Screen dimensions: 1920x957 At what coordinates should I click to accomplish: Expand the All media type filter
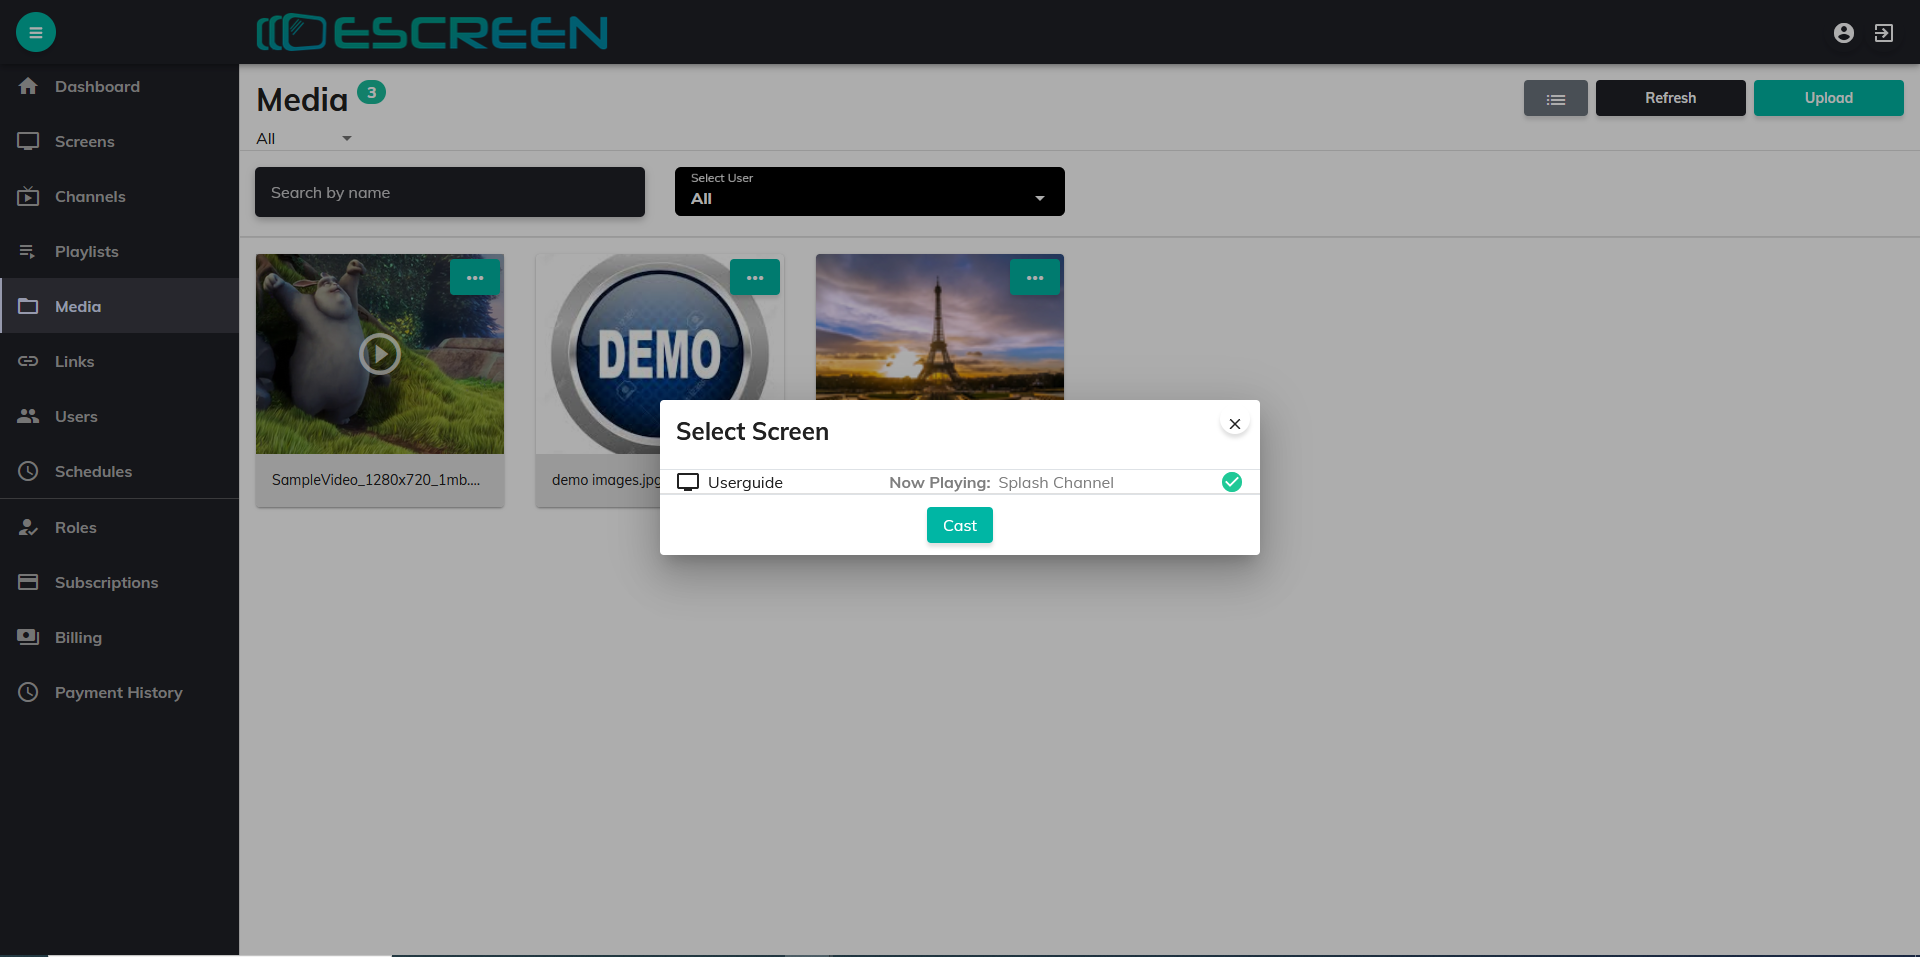coord(304,138)
